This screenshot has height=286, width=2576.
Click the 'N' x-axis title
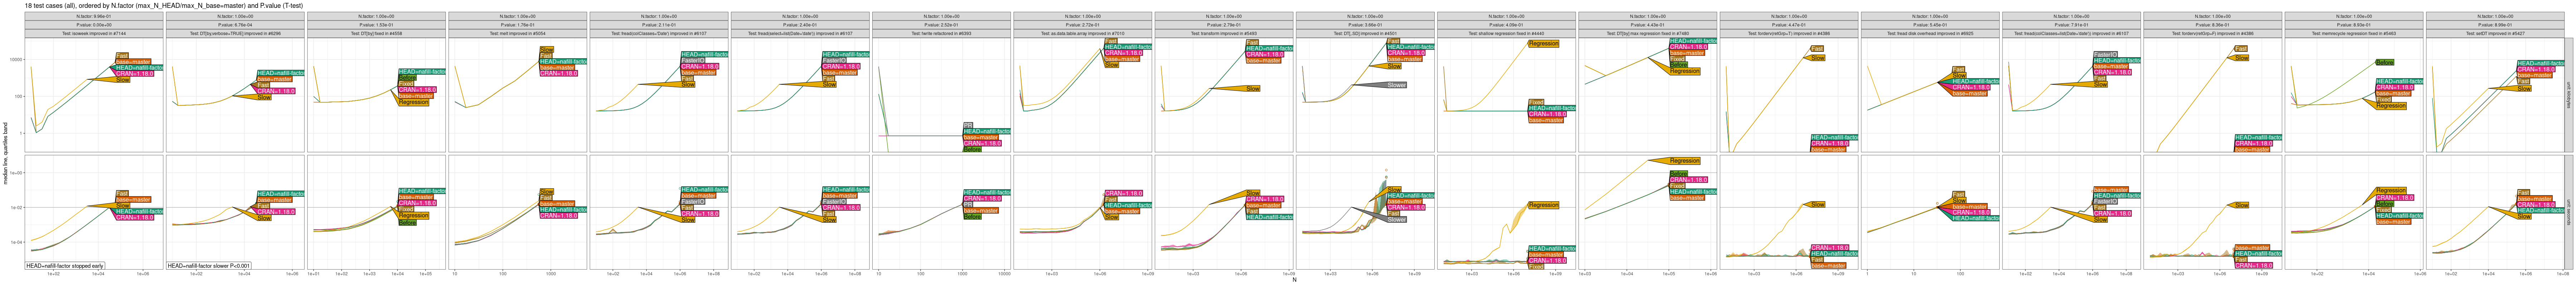tap(1294, 280)
